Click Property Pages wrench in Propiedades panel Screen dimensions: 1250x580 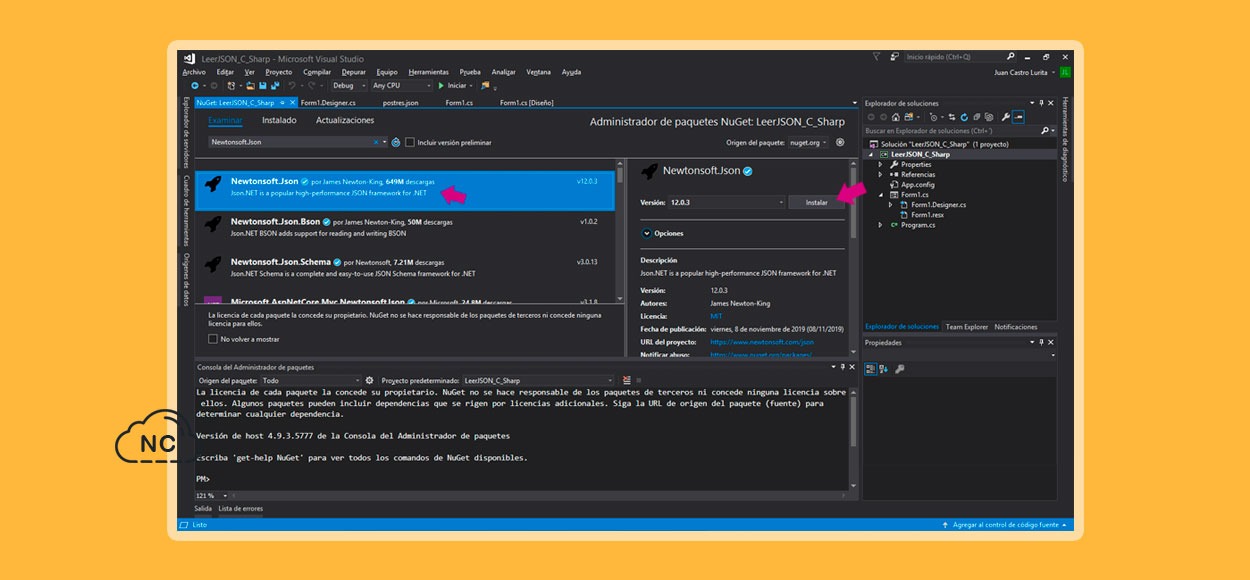tap(900, 369)
